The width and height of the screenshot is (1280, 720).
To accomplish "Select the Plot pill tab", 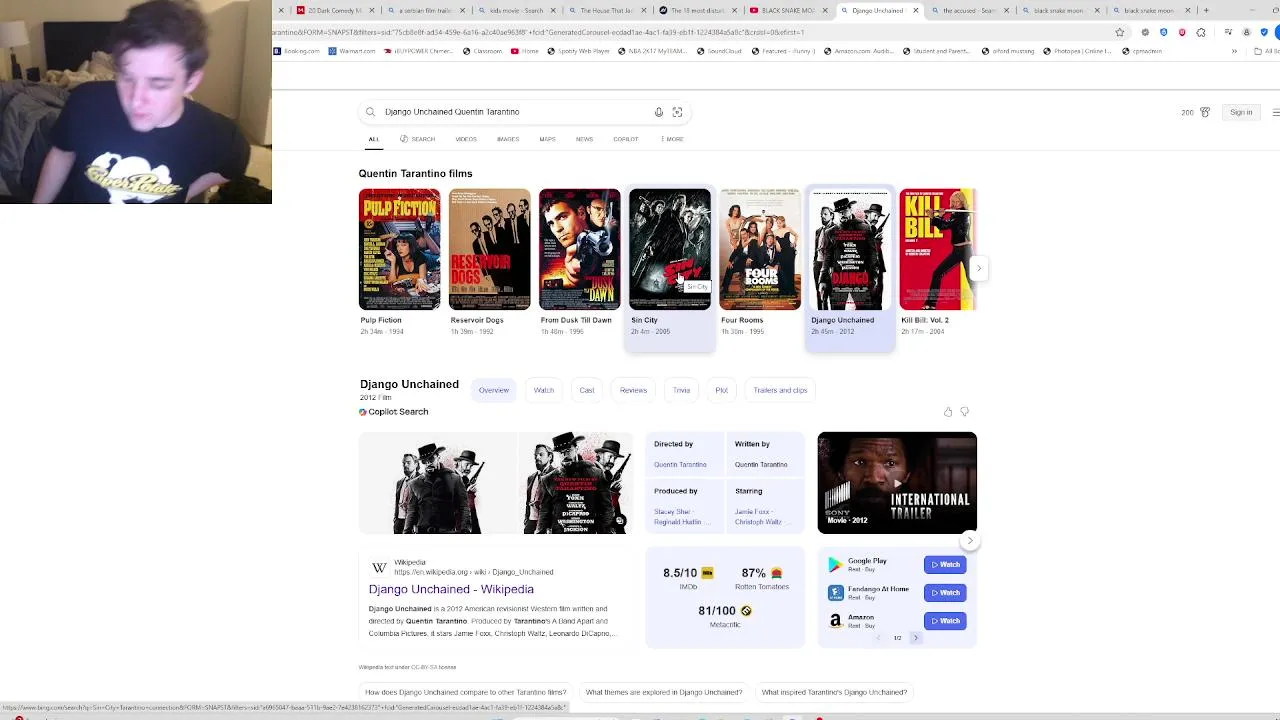I will 721,390.
